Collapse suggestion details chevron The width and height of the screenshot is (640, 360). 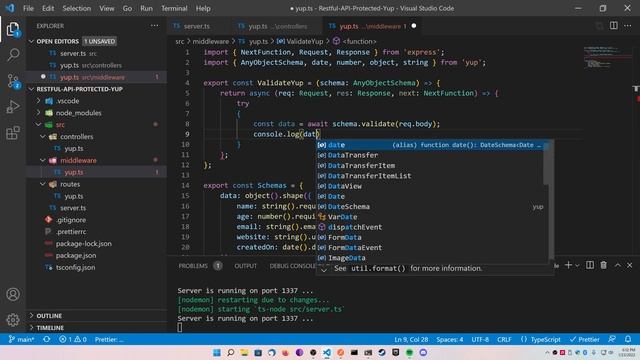tap(324, 269)
